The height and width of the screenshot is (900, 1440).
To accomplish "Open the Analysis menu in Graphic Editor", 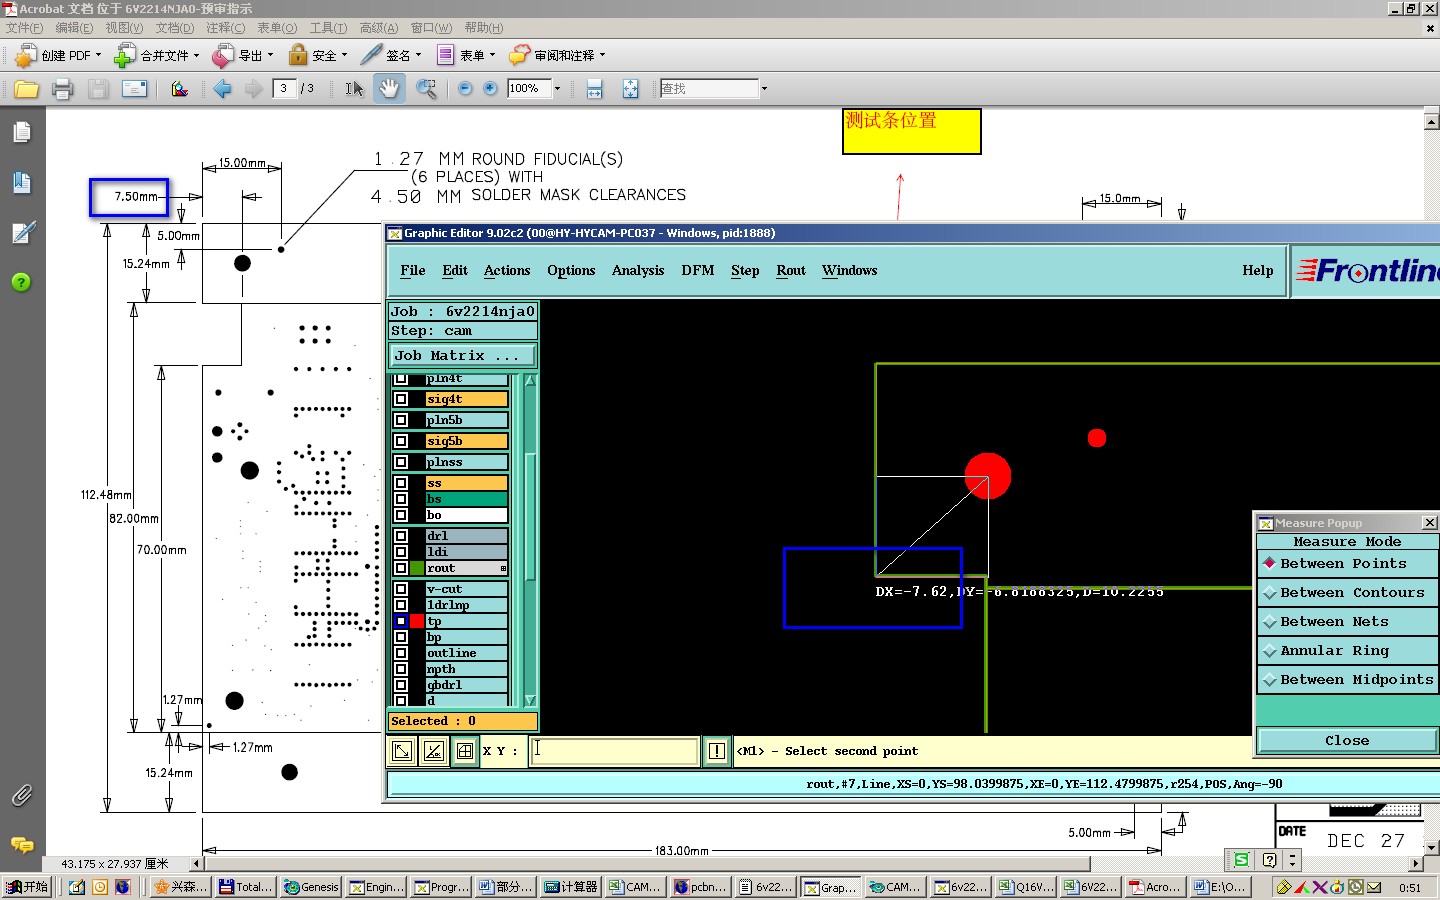I will click(637, 271).
